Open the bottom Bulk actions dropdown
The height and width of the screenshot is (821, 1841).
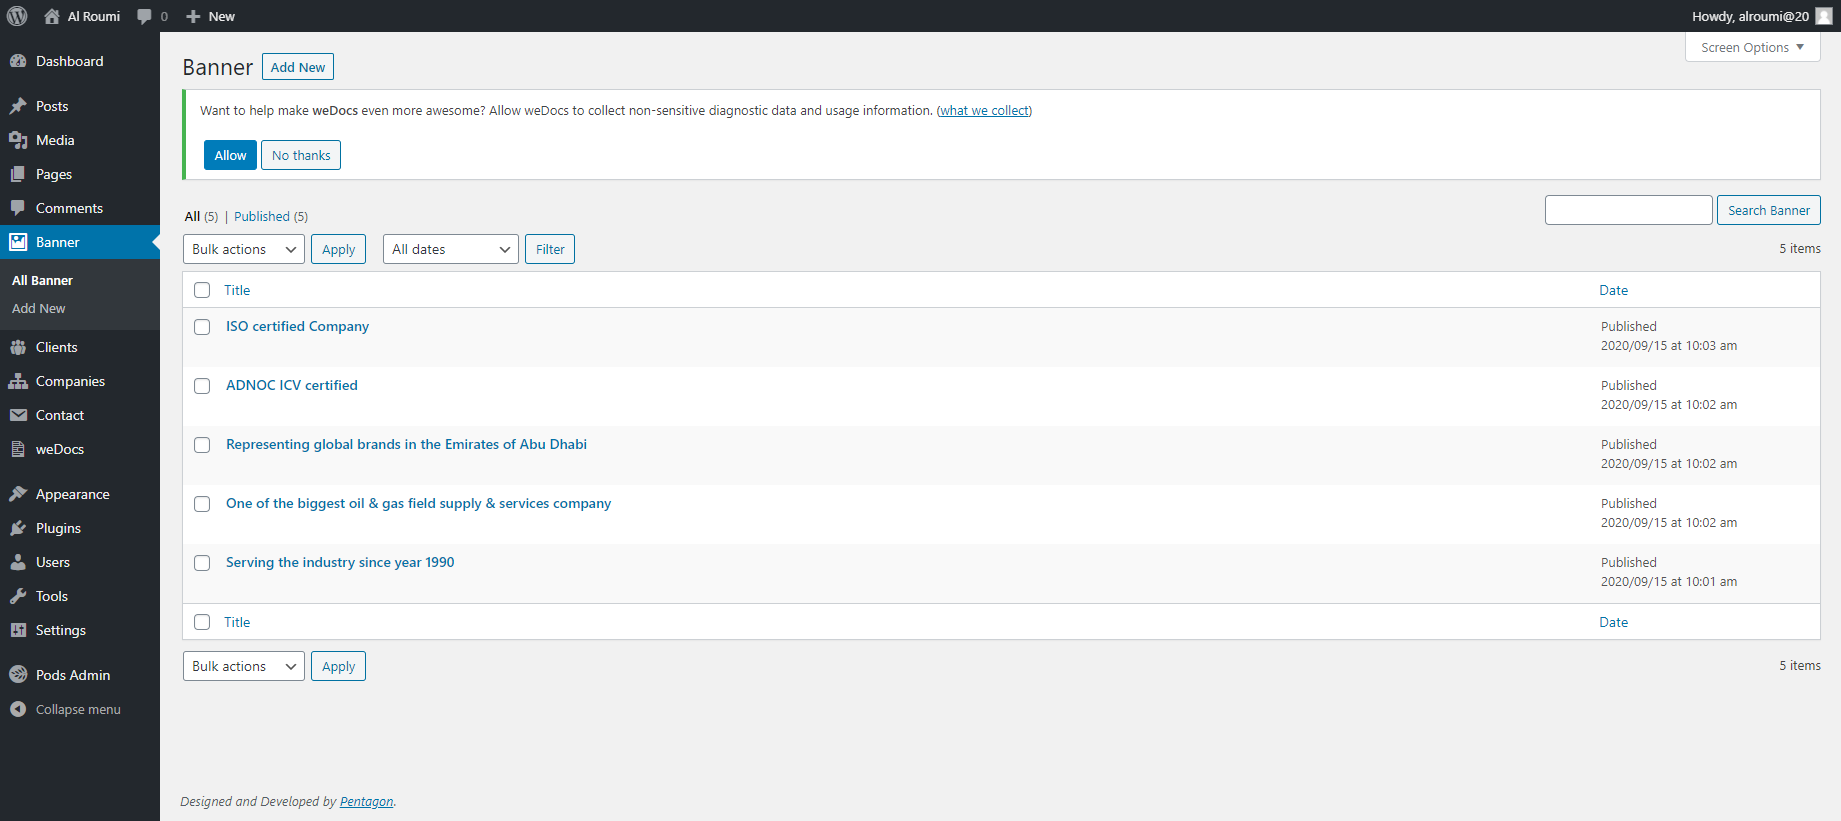pos(244,666)
